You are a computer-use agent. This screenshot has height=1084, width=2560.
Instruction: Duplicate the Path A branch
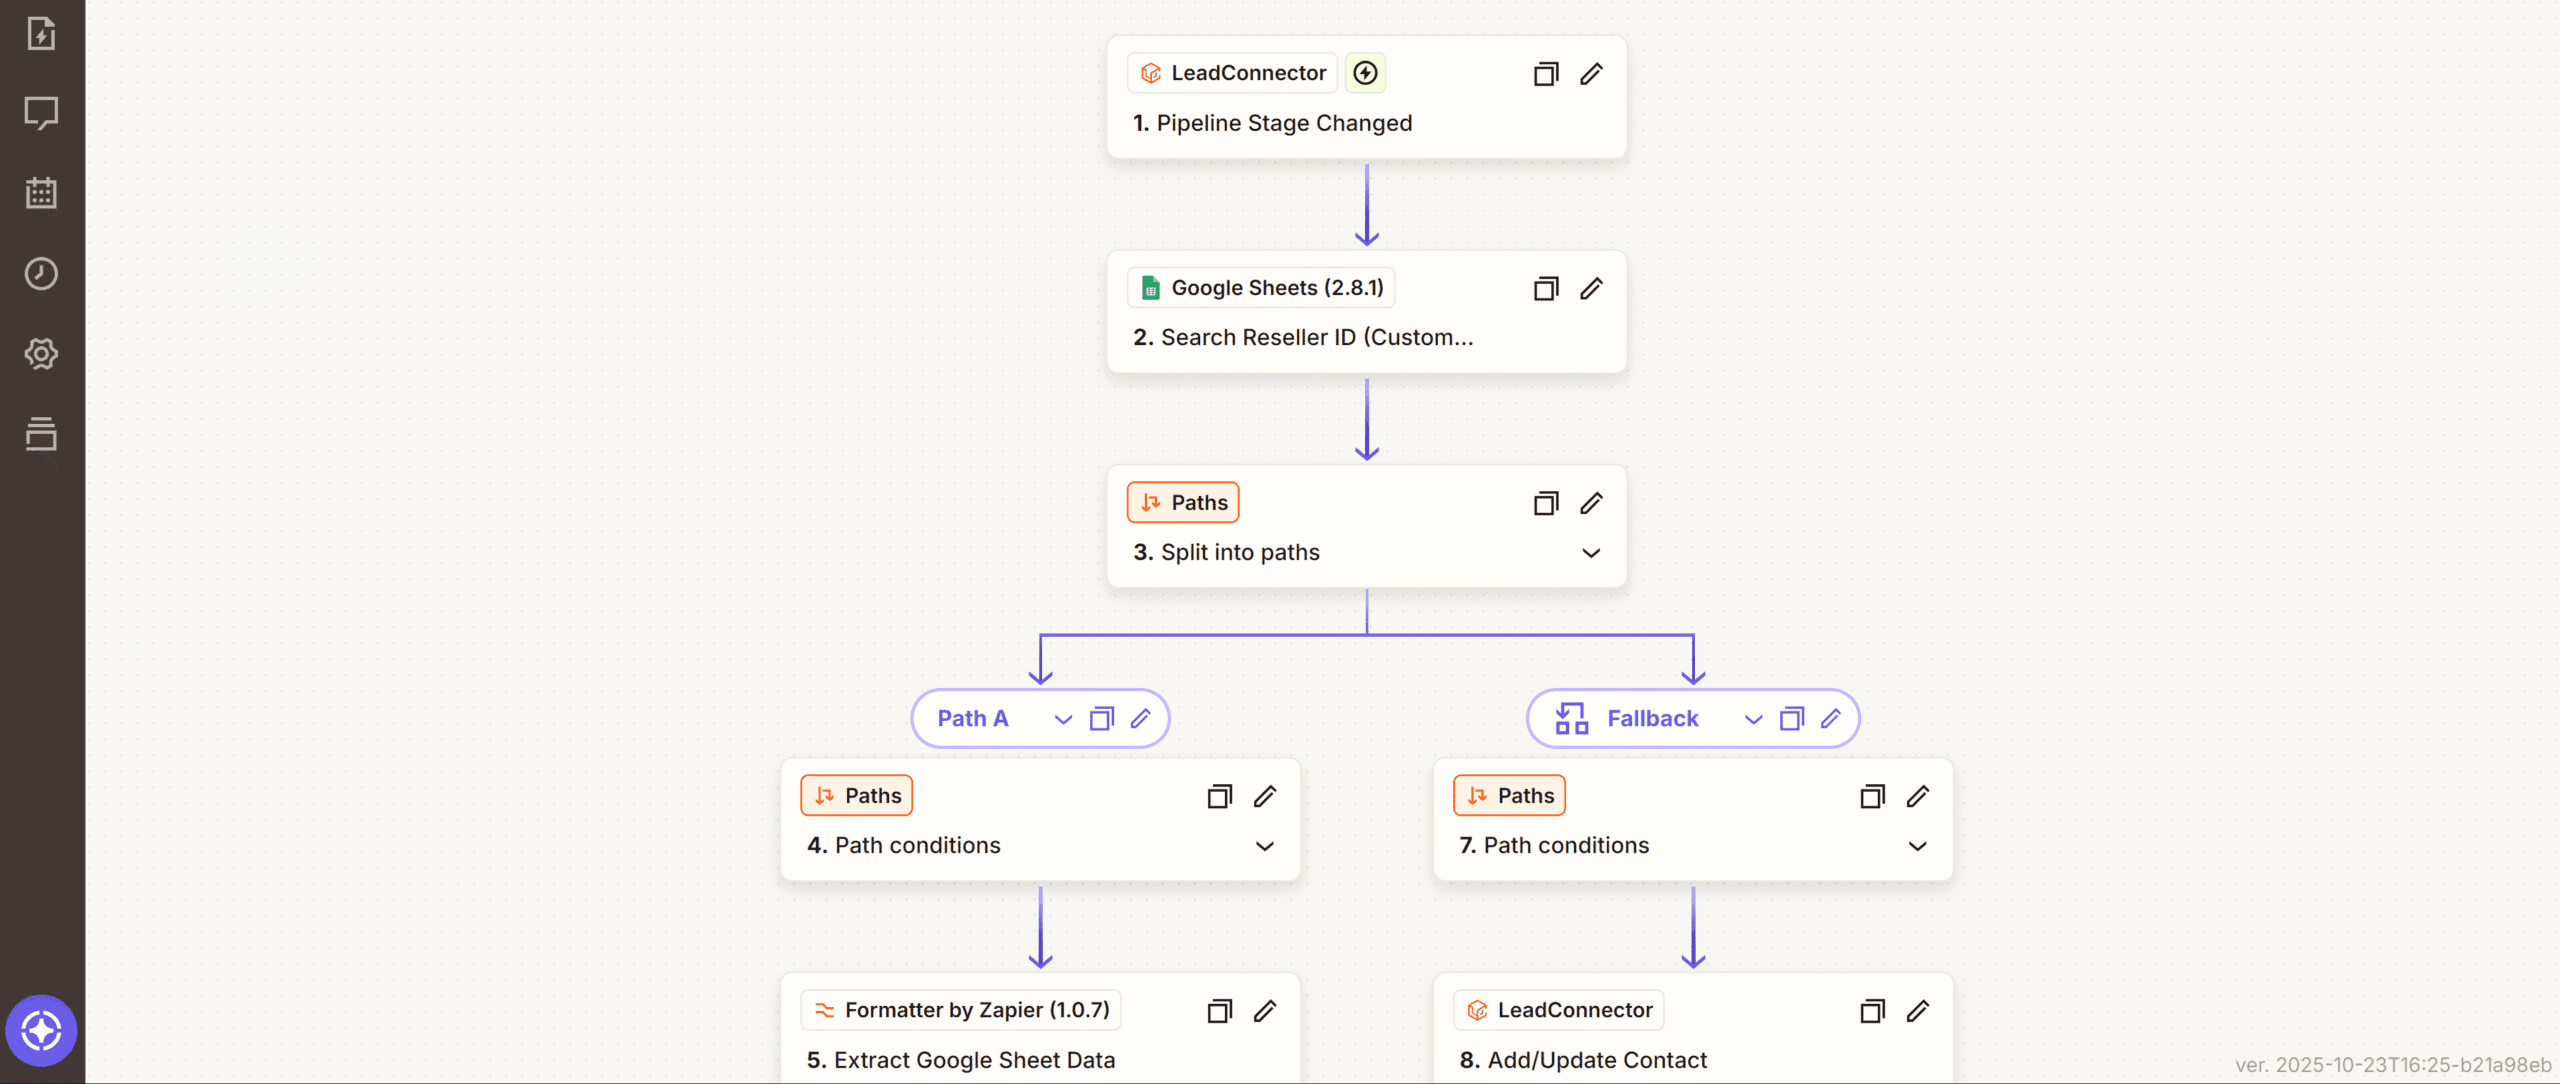point(1101,719)
